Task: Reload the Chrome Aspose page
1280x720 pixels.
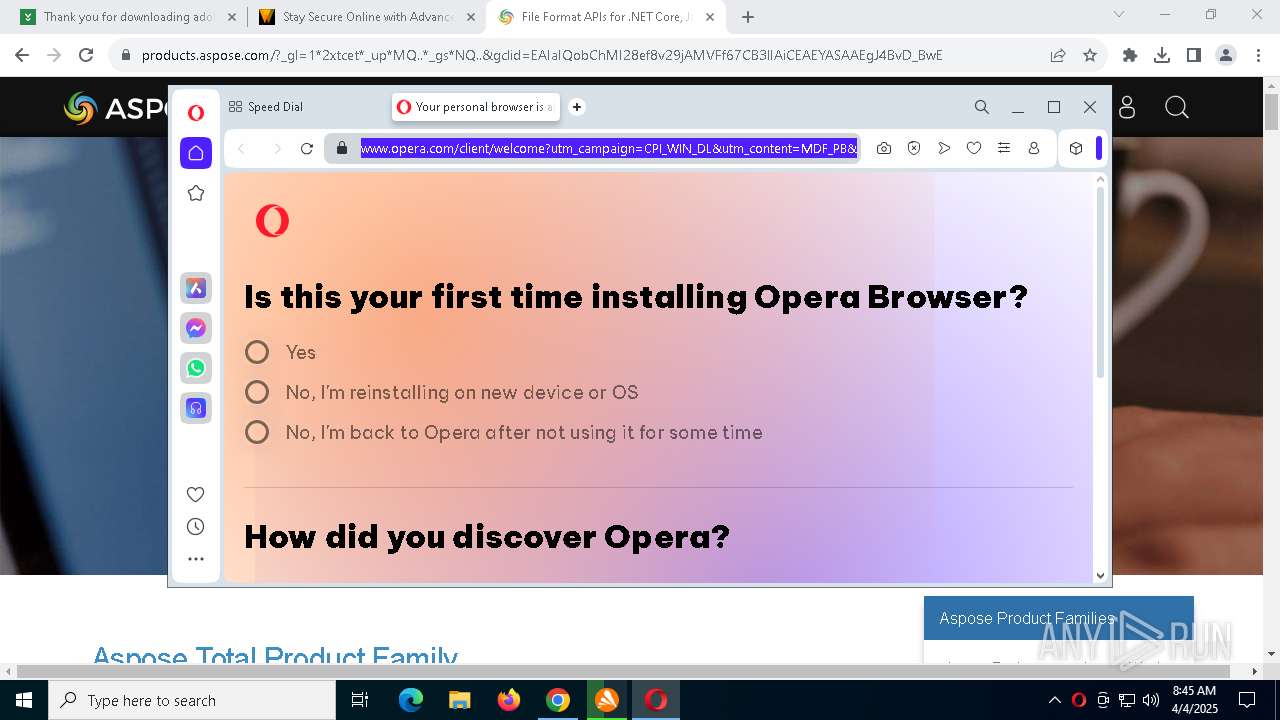Action: 86,55
